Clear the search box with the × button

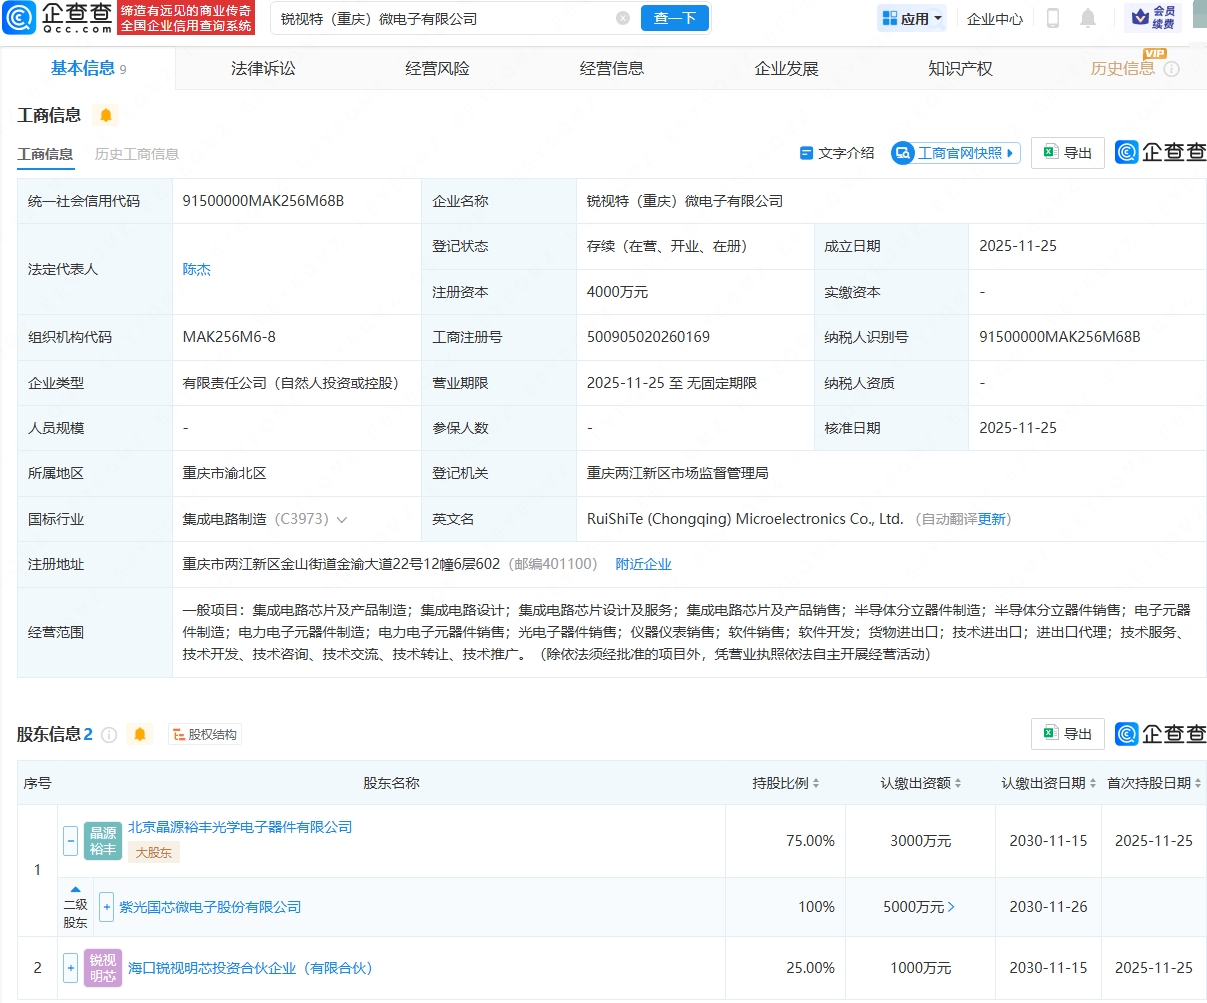pyautogui.click(x=623, y=18)
